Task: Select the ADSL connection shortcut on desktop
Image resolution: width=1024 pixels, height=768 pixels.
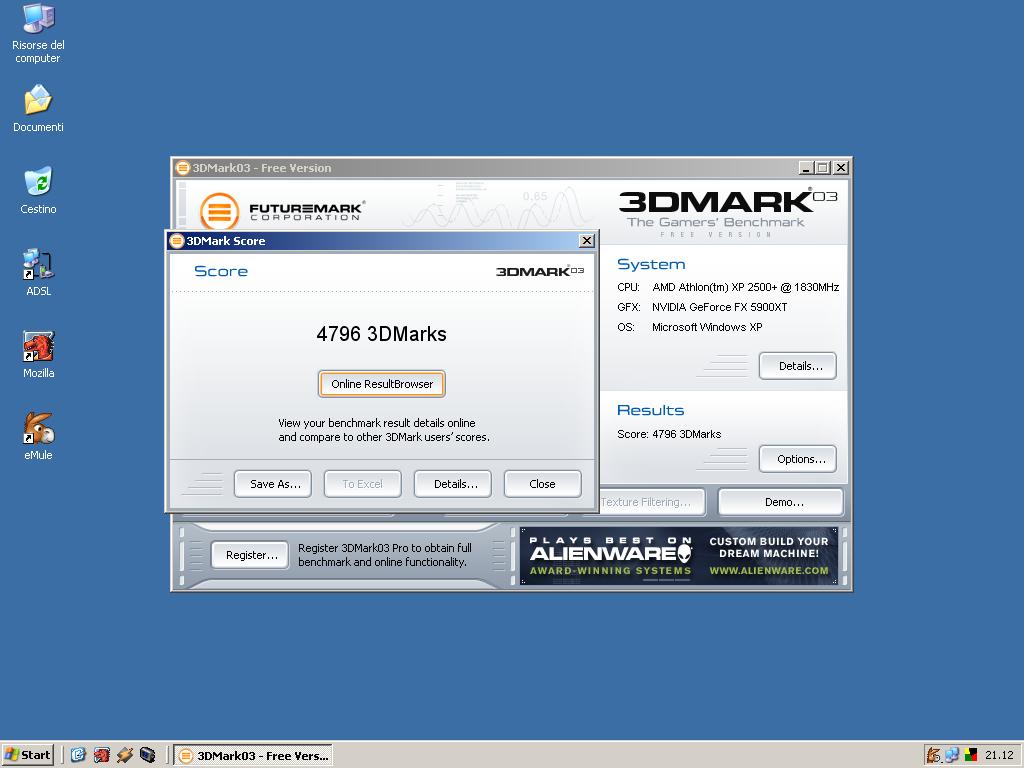Action: [x=38, y=272]
